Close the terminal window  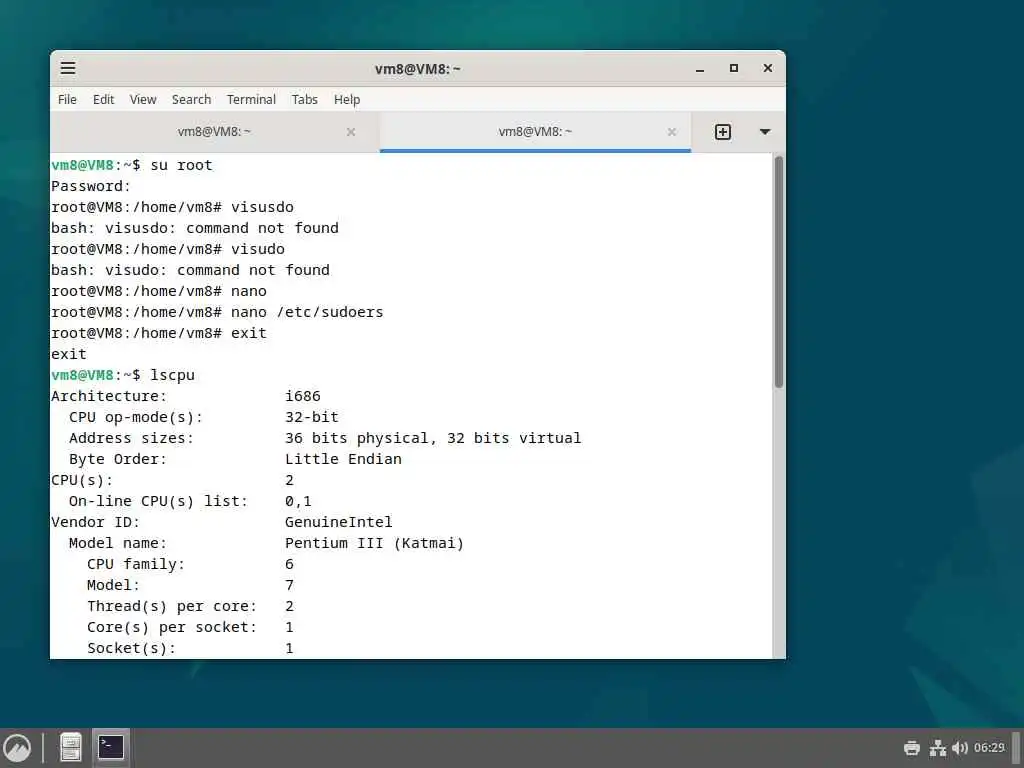[768, 68]
